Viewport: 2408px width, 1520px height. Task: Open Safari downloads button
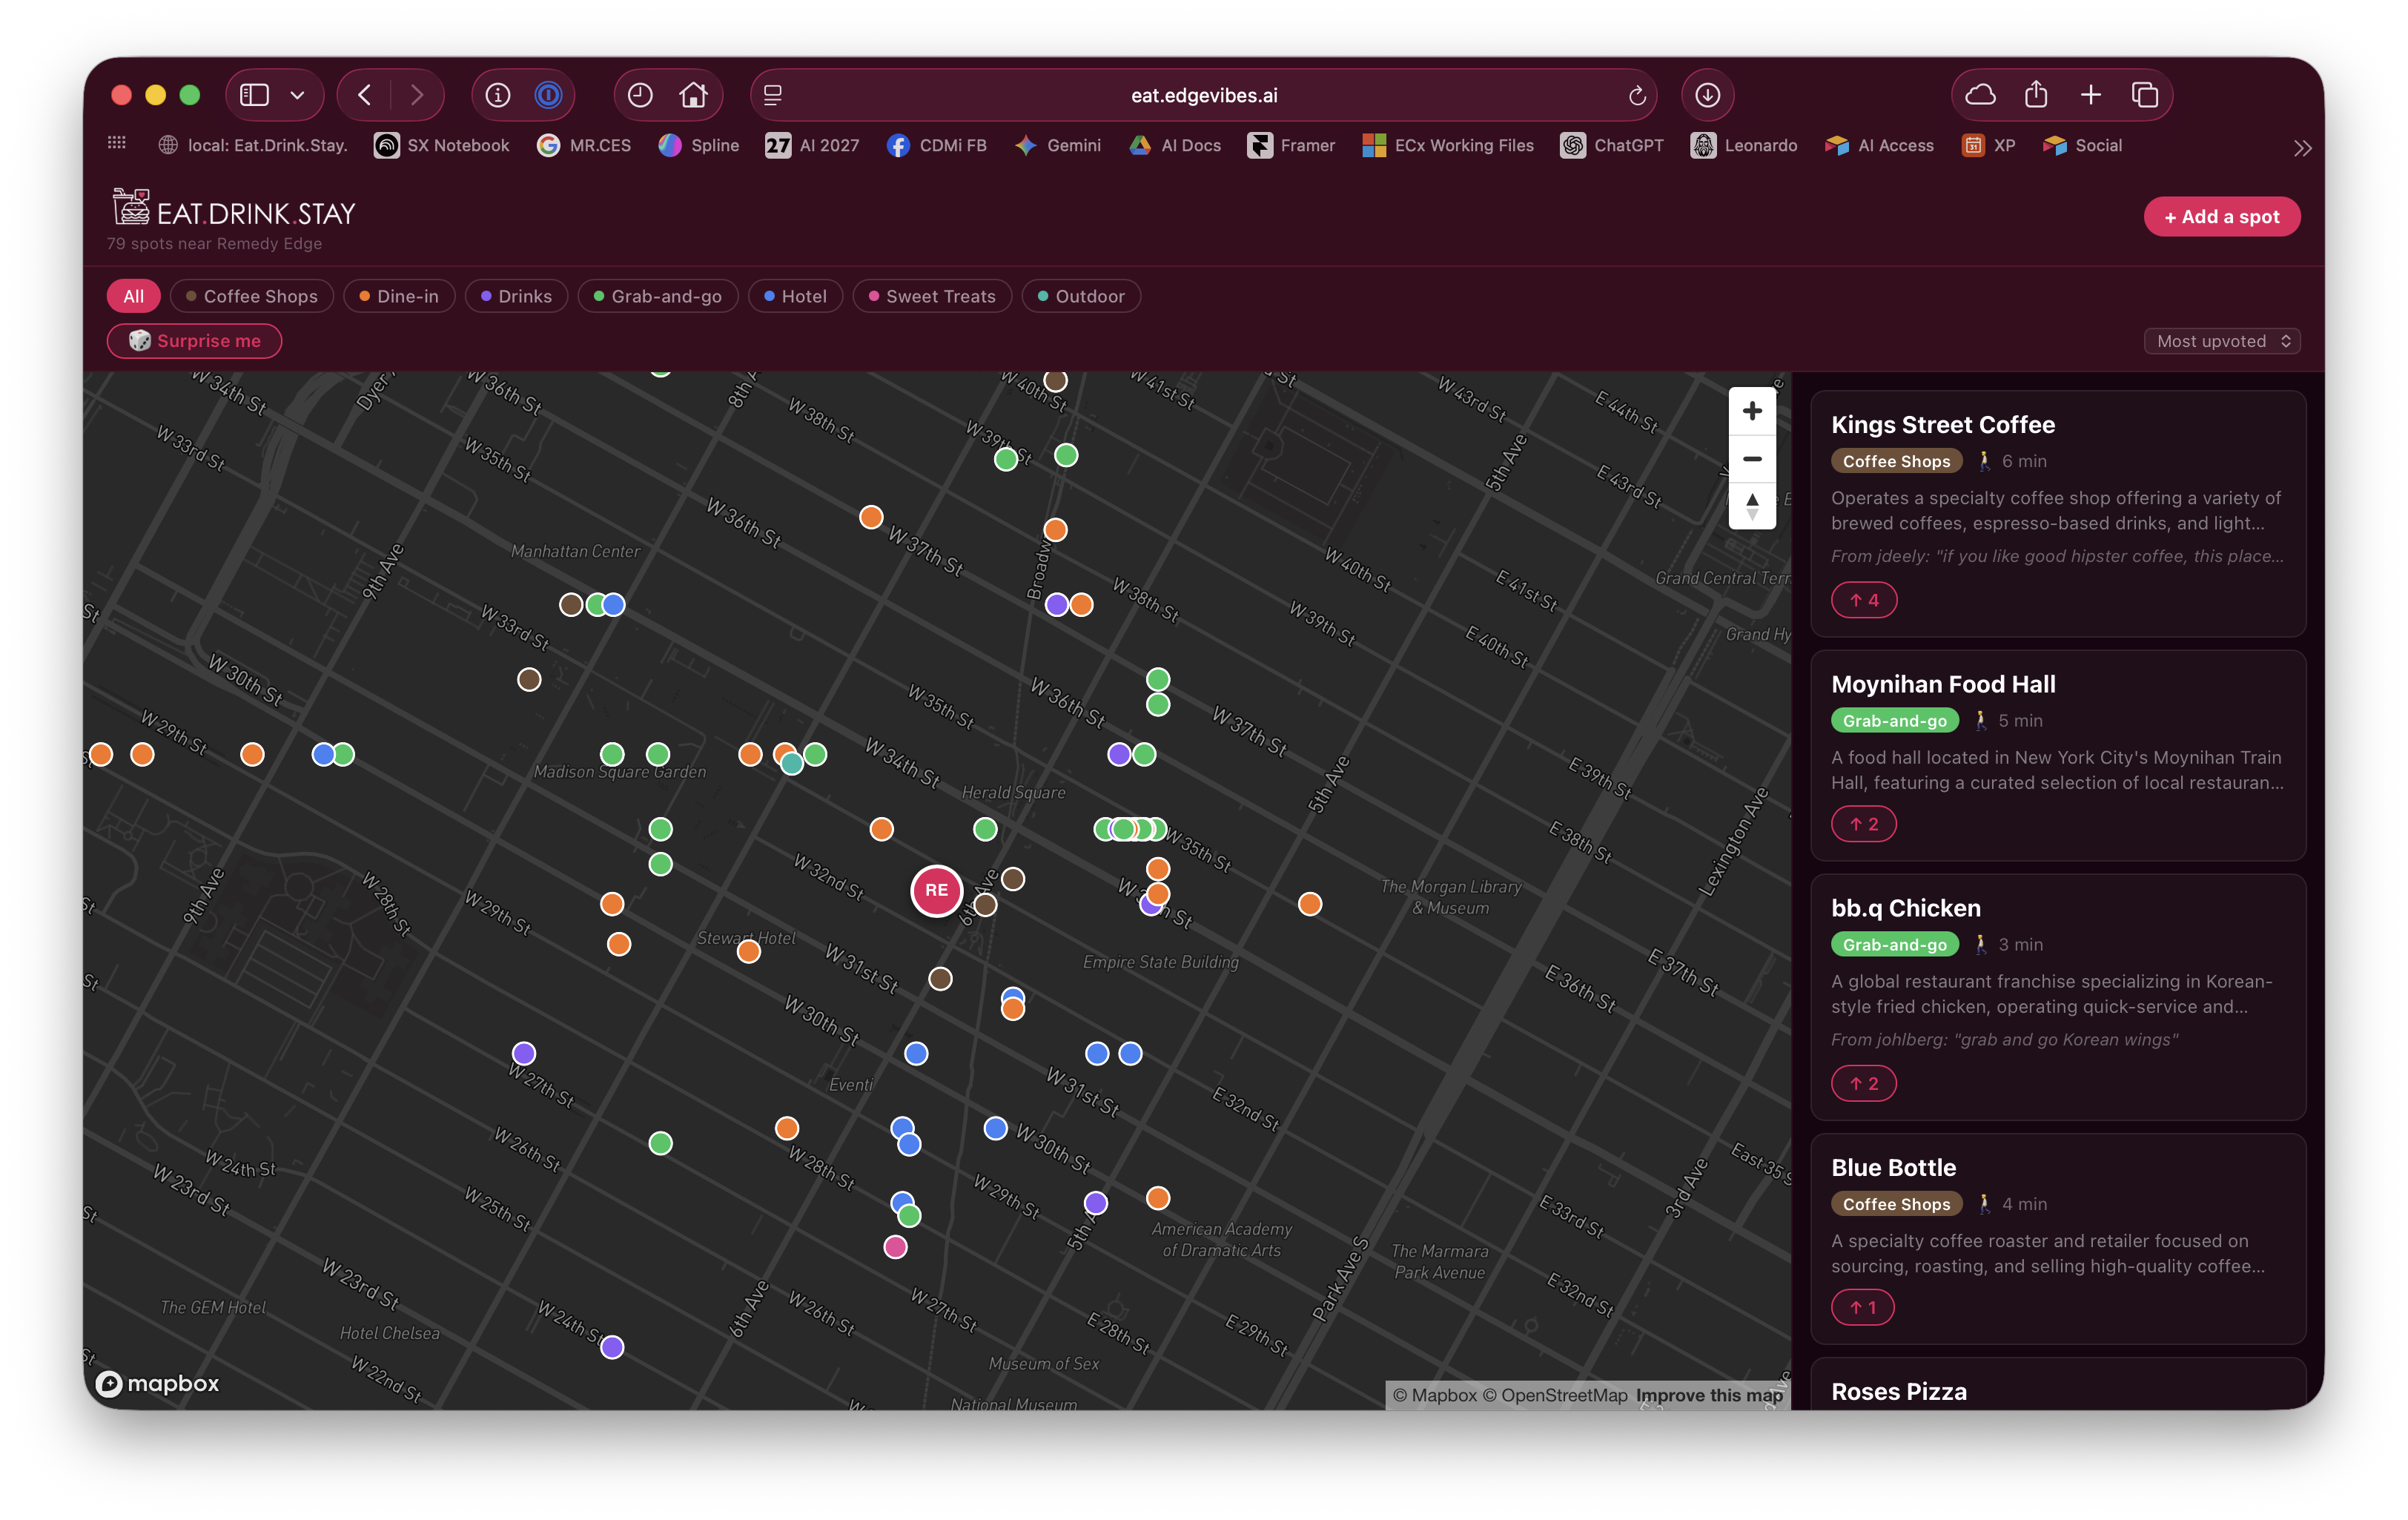pyautogui.click(x=1707, y=95)
